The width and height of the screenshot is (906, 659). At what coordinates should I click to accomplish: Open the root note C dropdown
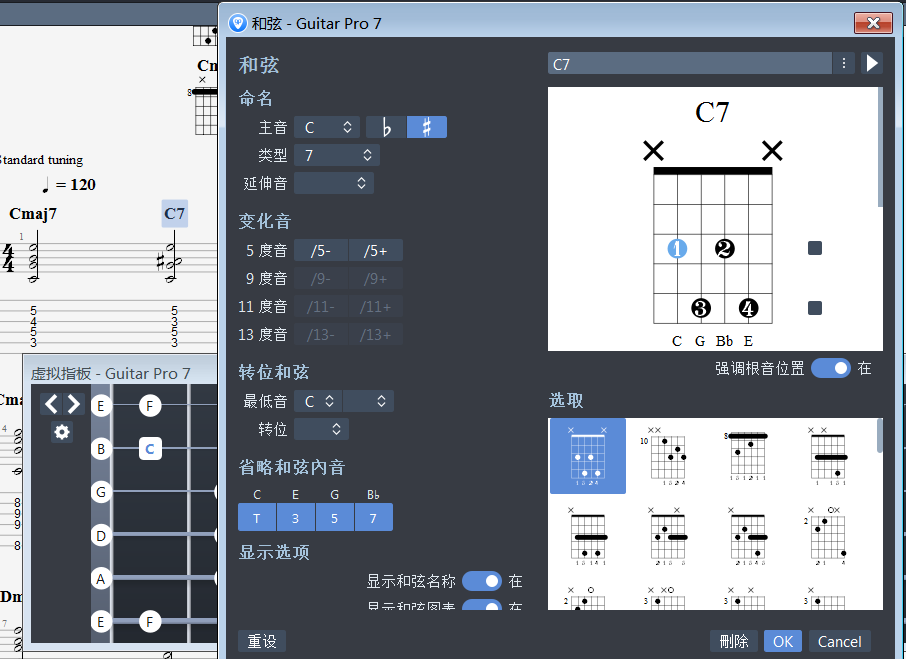[x=327, y=127]
